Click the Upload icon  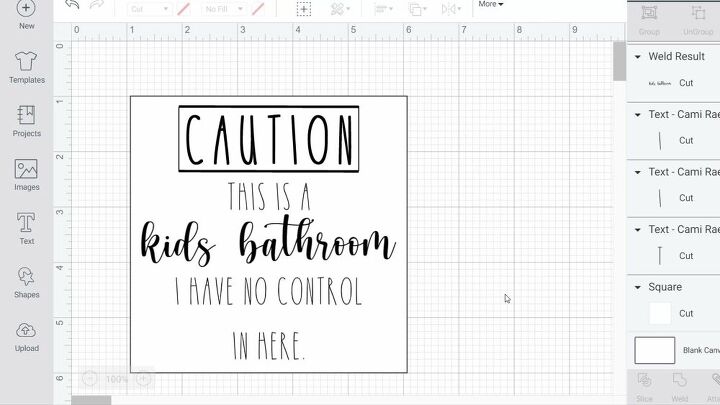coord(26,334)
